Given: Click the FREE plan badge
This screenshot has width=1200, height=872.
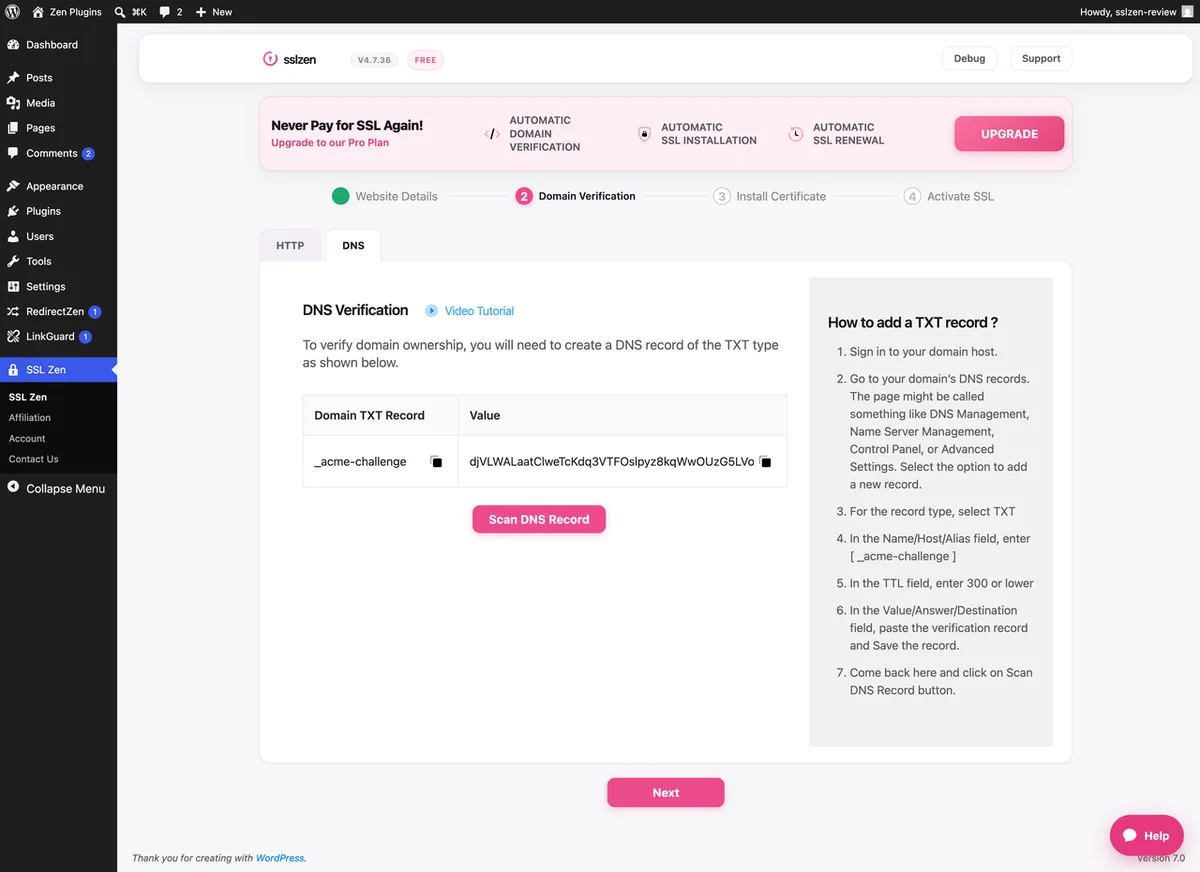Looking at the screenshot, I should (426, 60).
